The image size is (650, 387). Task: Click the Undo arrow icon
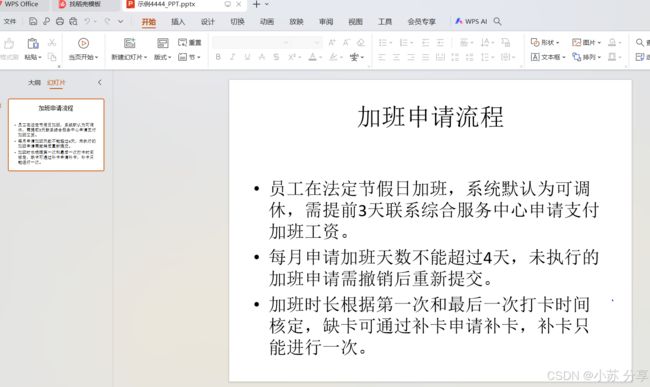click(87, 21)
